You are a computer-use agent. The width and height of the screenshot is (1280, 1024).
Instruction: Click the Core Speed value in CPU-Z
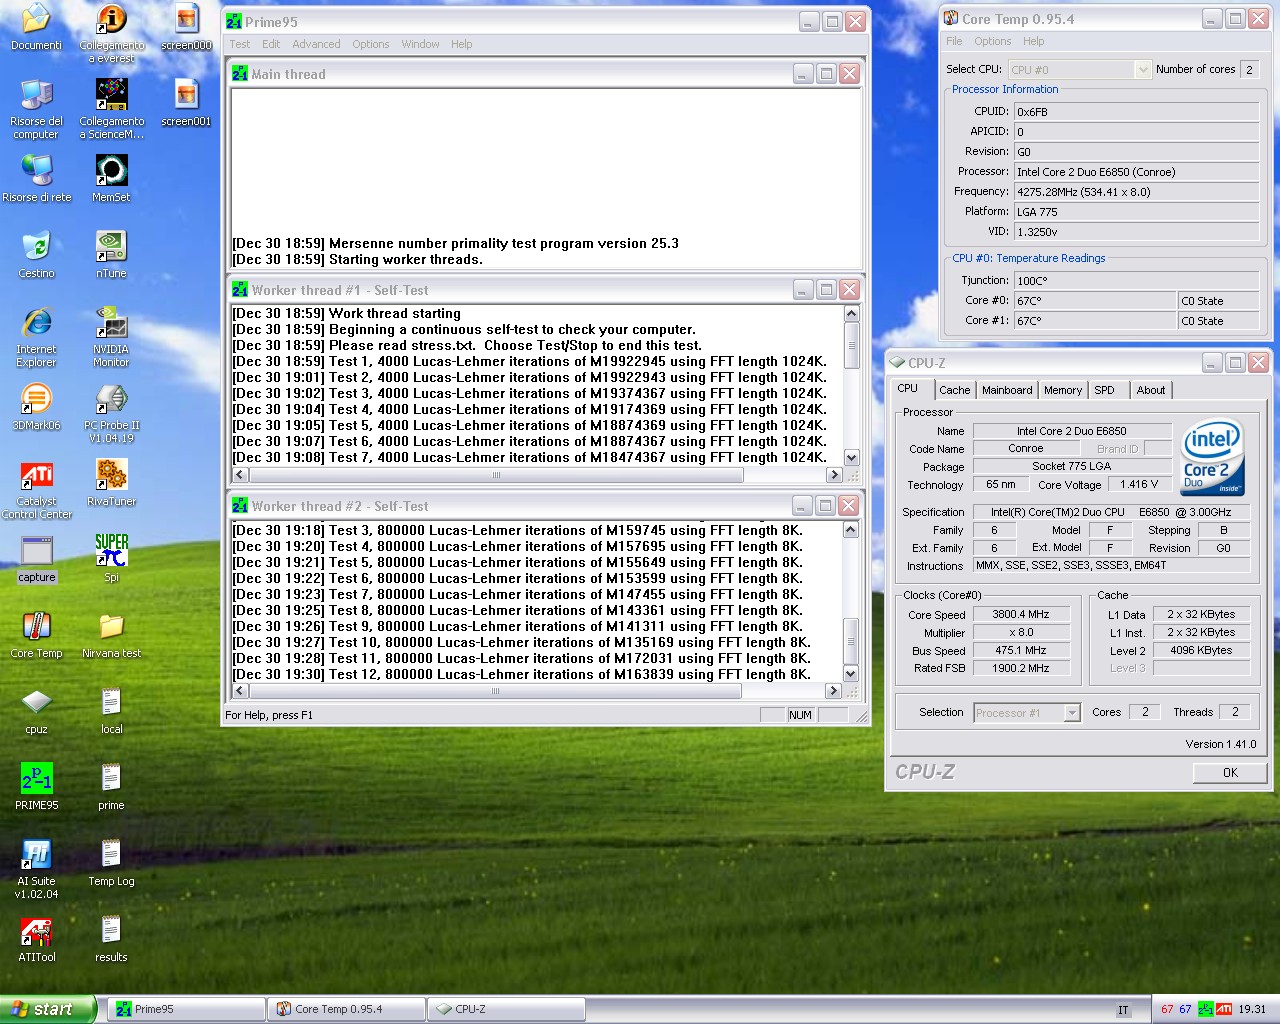tap(1021, 615)
